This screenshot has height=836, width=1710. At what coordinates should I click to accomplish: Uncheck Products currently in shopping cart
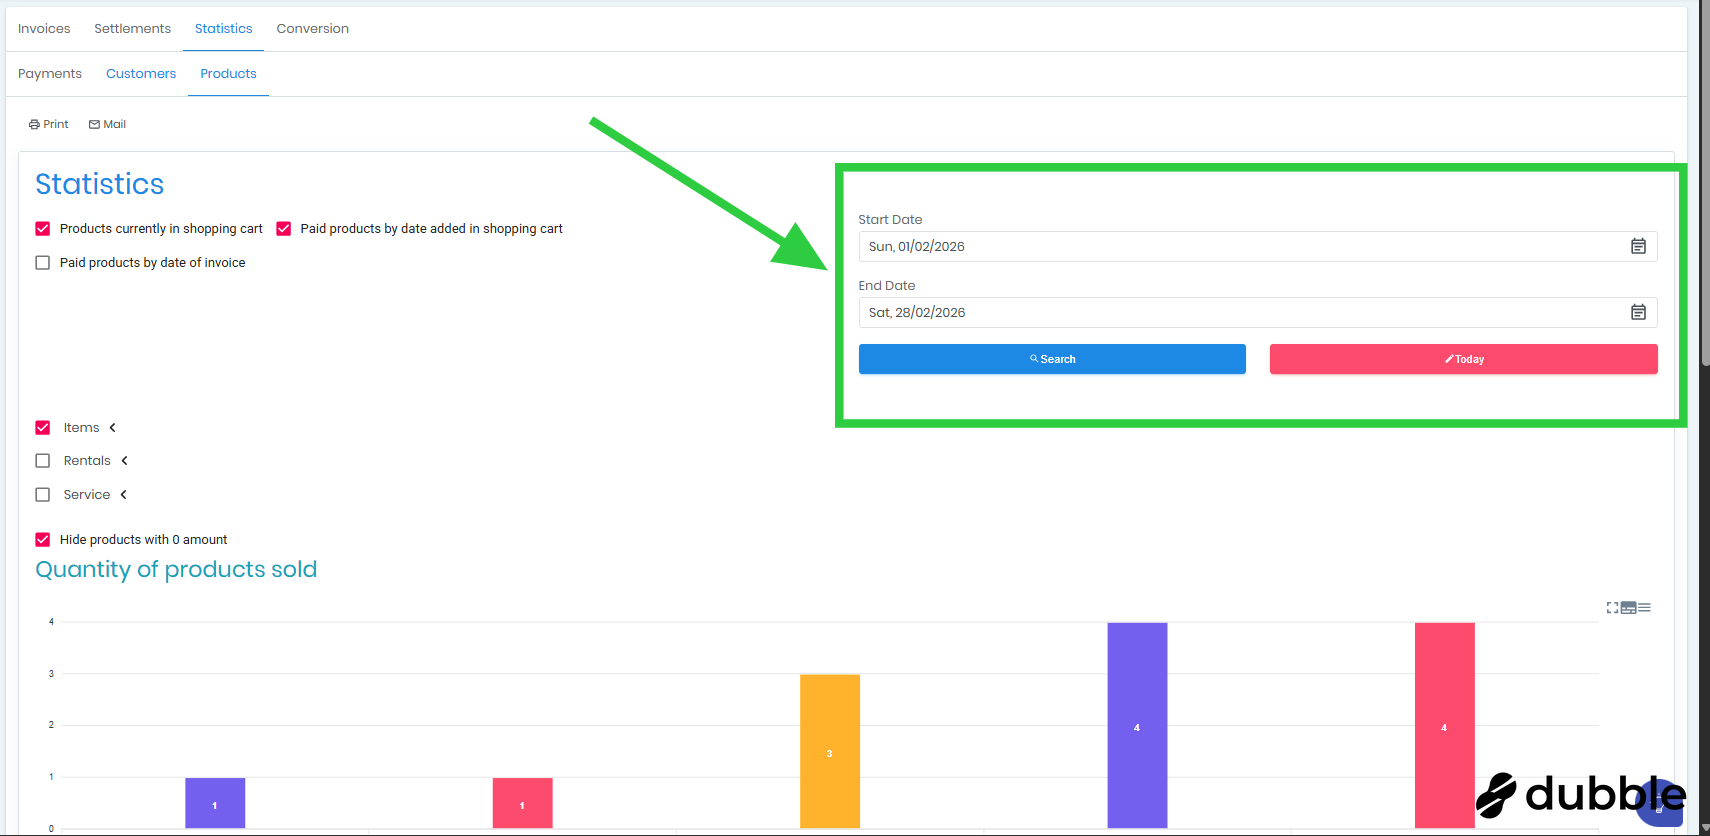pos(43,229)
